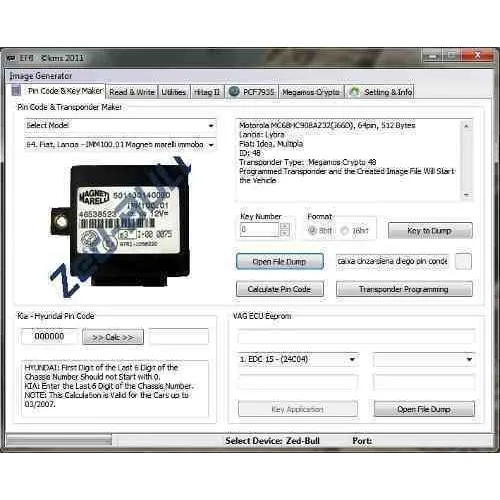The image size is (500, 500).
Task: Click the Calculate Pin Code button
Action: (x=280, y=289)
